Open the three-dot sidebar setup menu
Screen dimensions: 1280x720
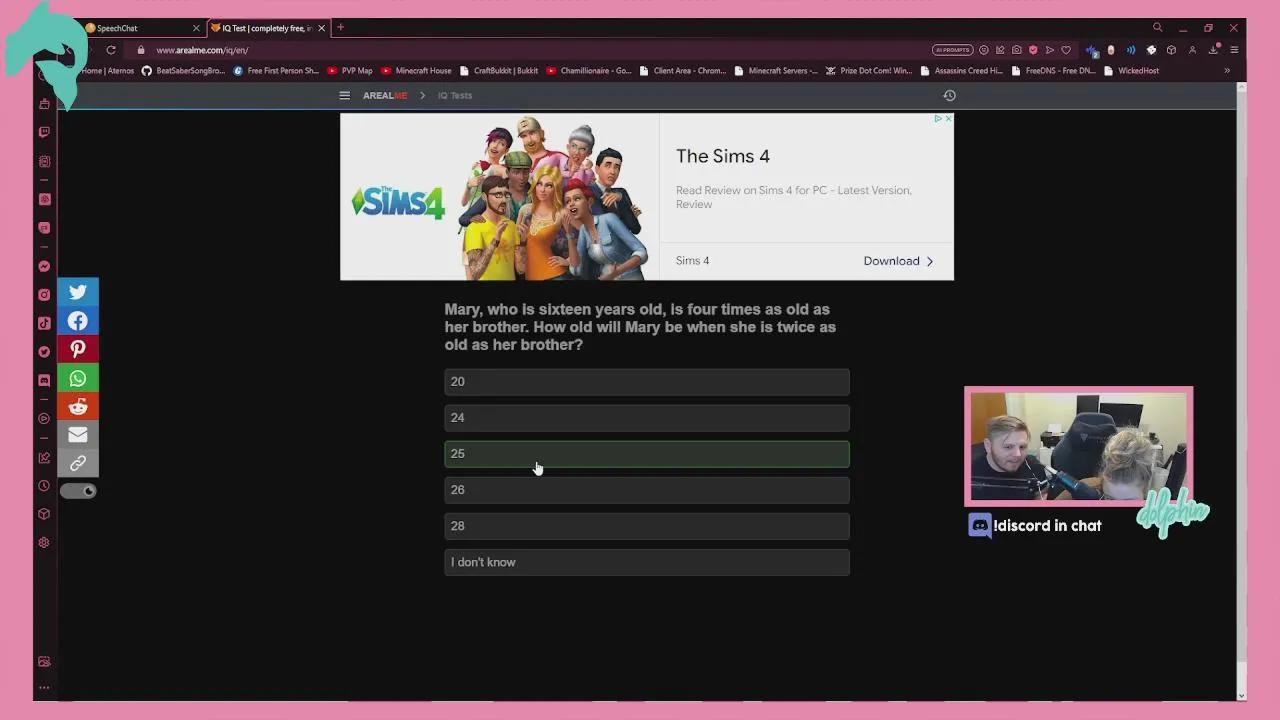point(44,688)
